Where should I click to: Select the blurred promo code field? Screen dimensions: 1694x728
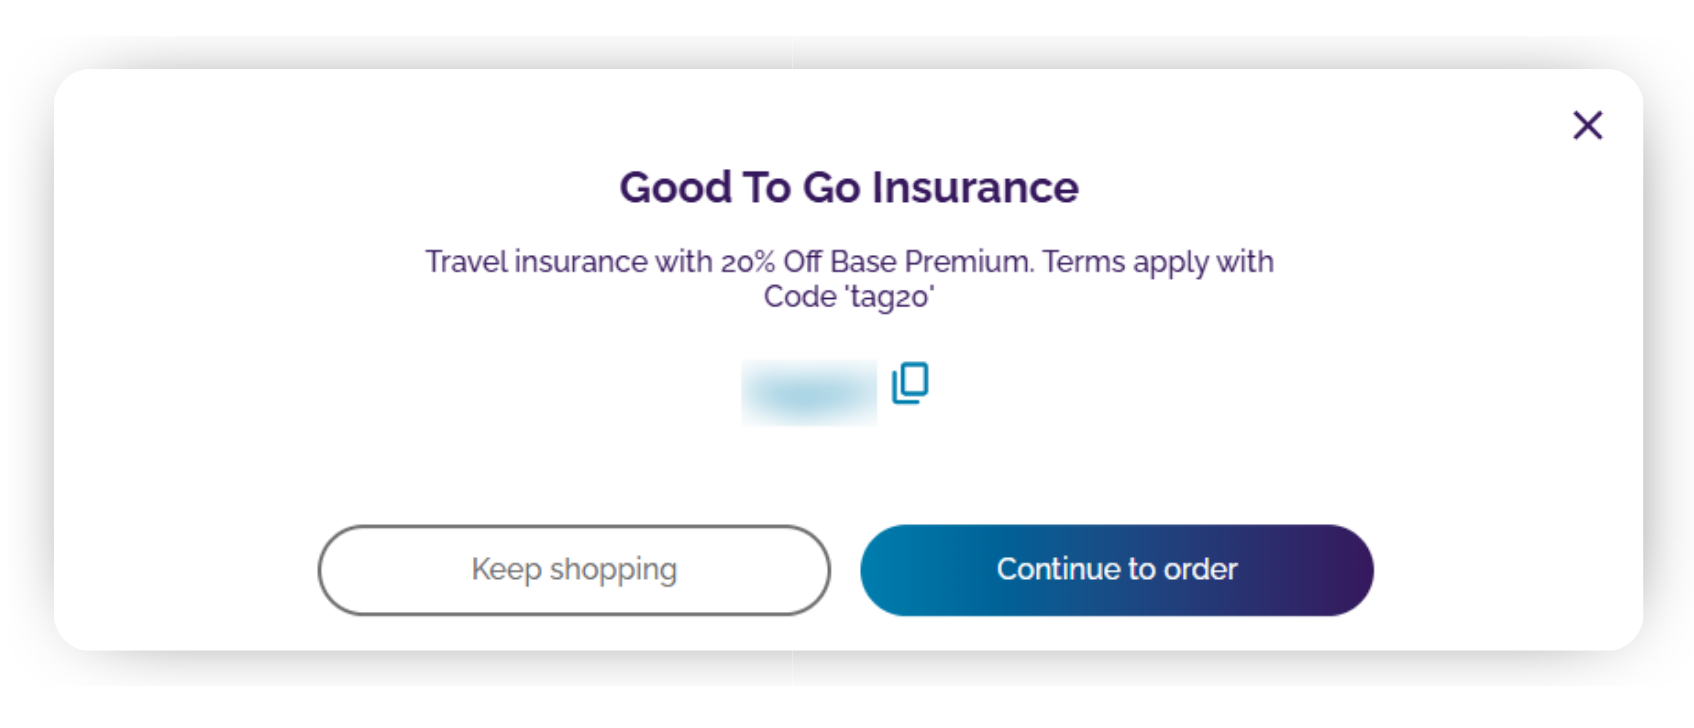(808, 393)
